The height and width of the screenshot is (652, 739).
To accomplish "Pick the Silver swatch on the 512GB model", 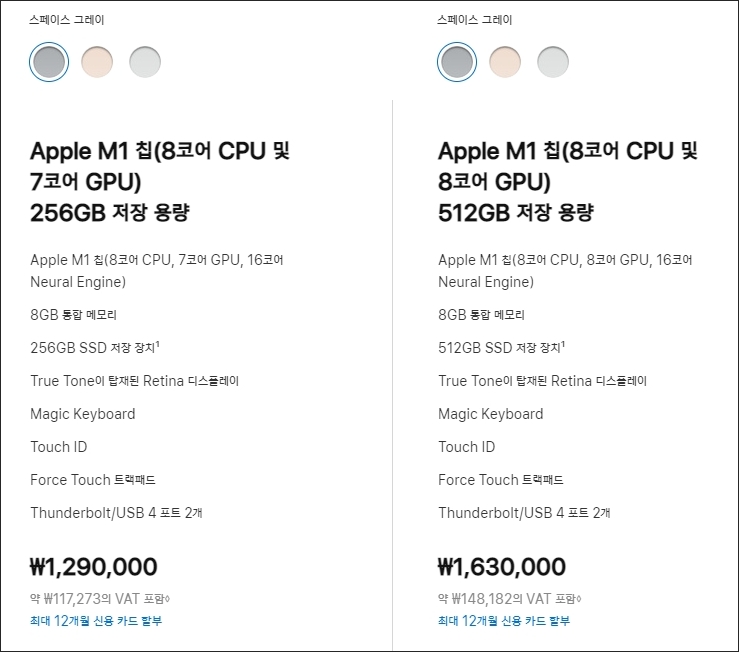I will [x=553, y=62].
